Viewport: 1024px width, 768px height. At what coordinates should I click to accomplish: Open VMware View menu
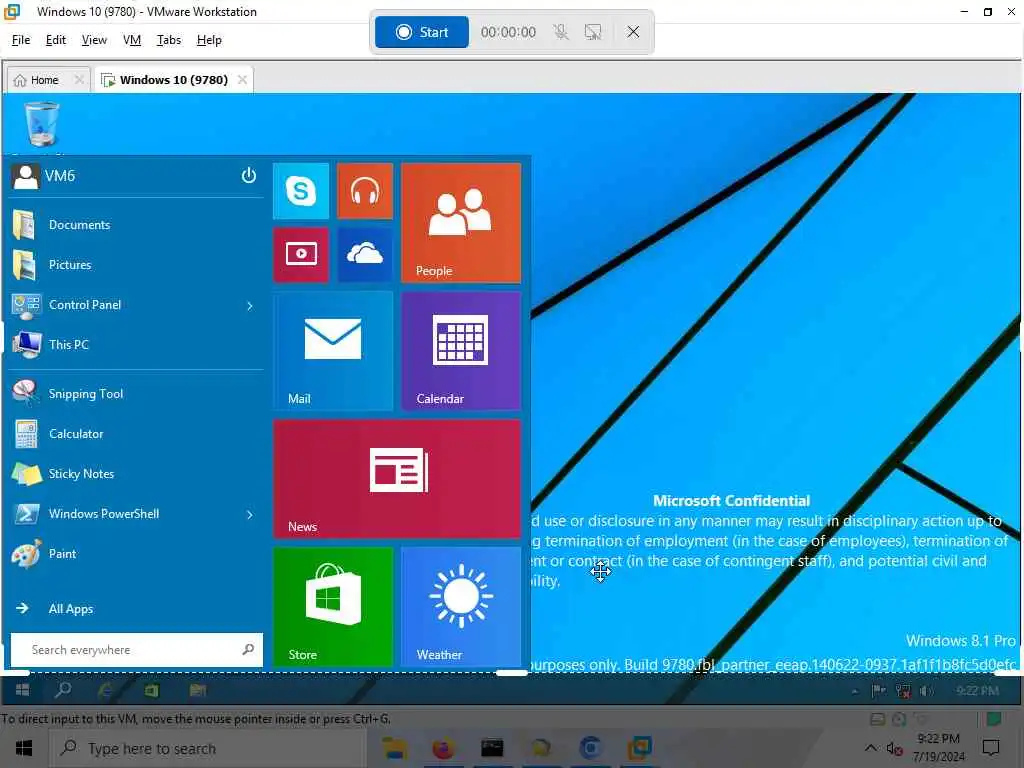(x=94, y=40)
